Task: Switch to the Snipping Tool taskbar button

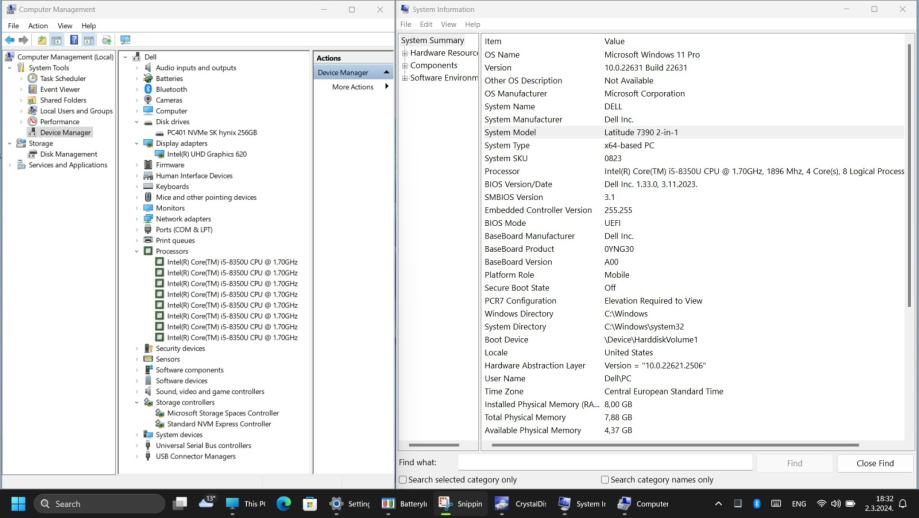Action: point(461,504)
